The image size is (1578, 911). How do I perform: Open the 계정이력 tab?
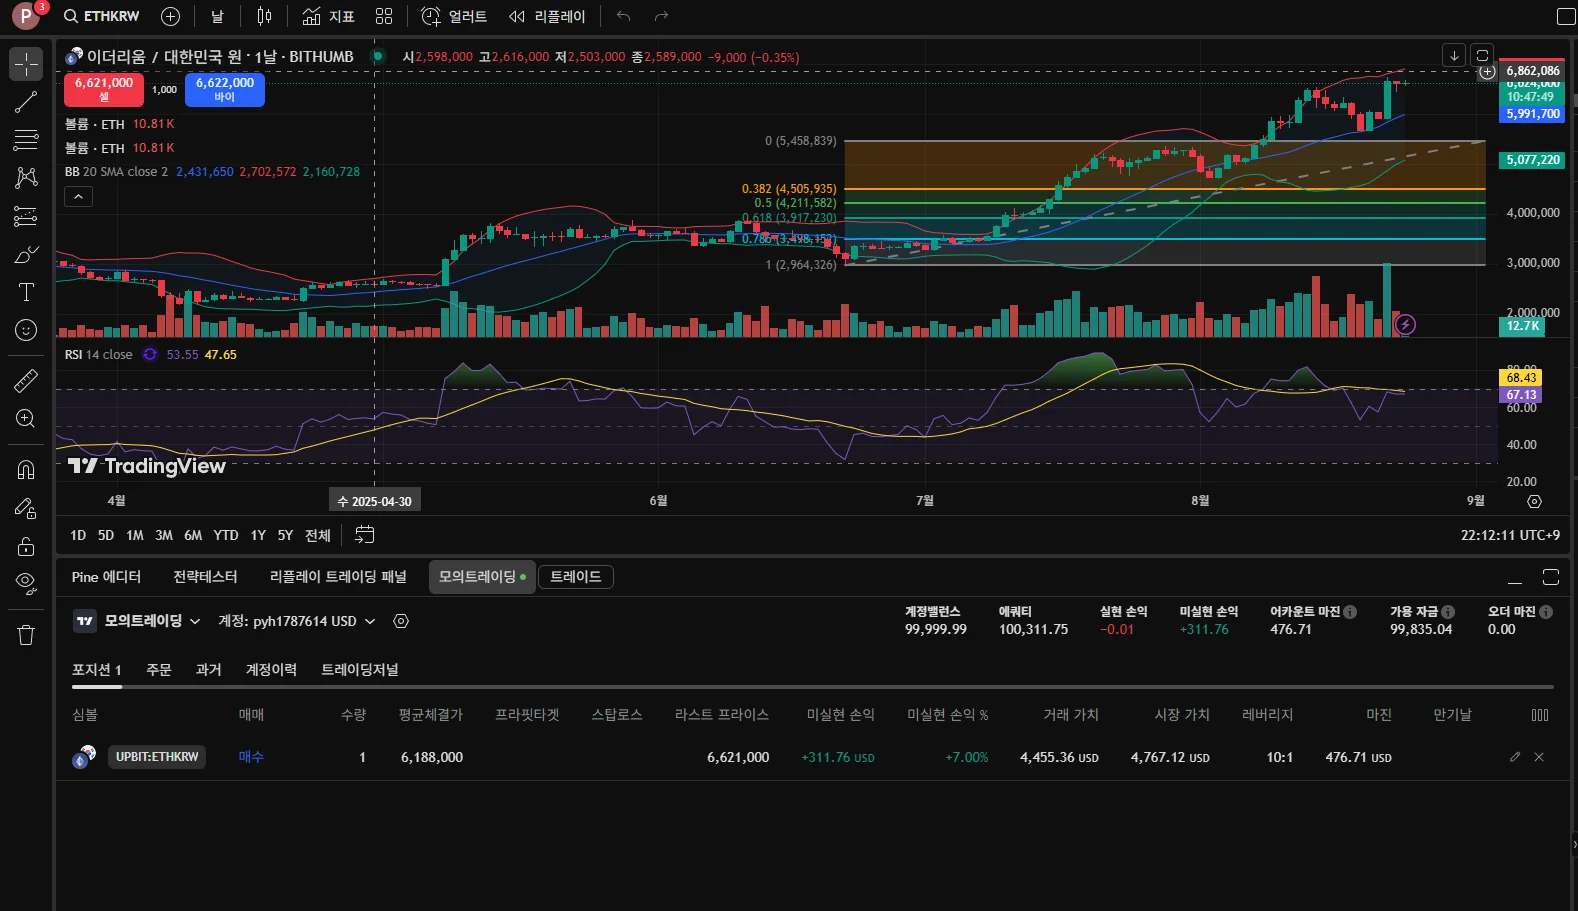[271, 670]
